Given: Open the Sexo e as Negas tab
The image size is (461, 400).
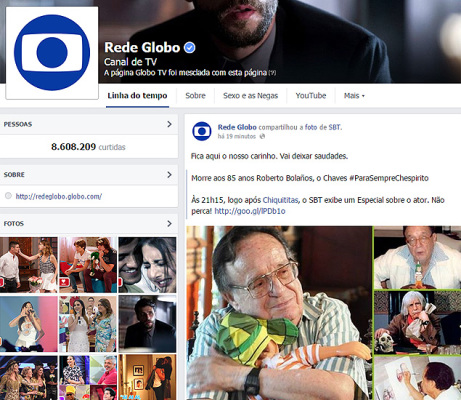Looking at the screenshot, I should pos(250,96).
